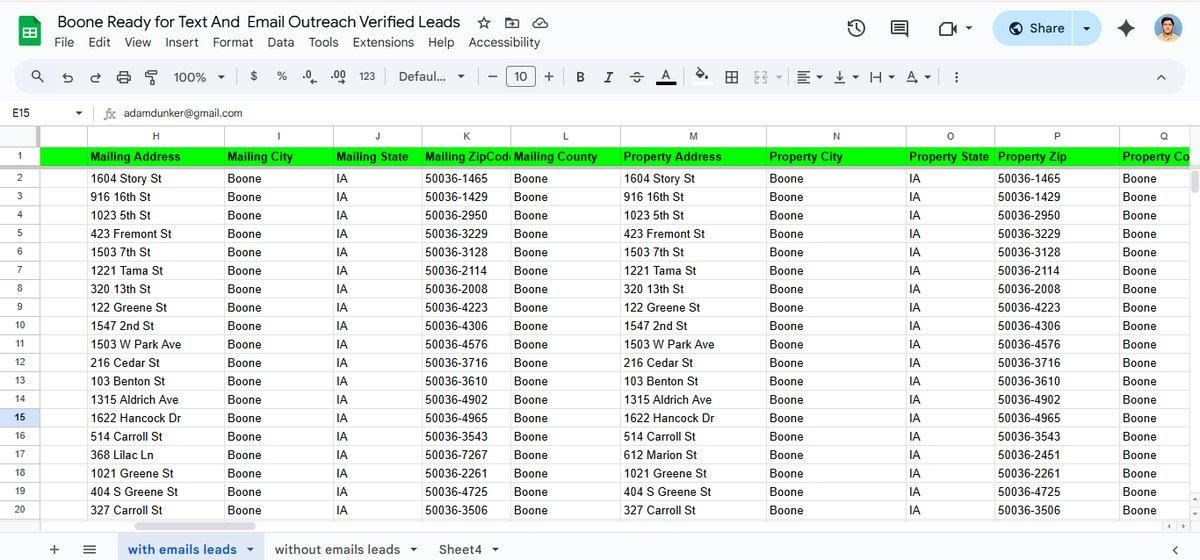The width and height of the screenshot is (1200, 560).
Task: Print the spreadsheet
Action: tap(124, 77)
